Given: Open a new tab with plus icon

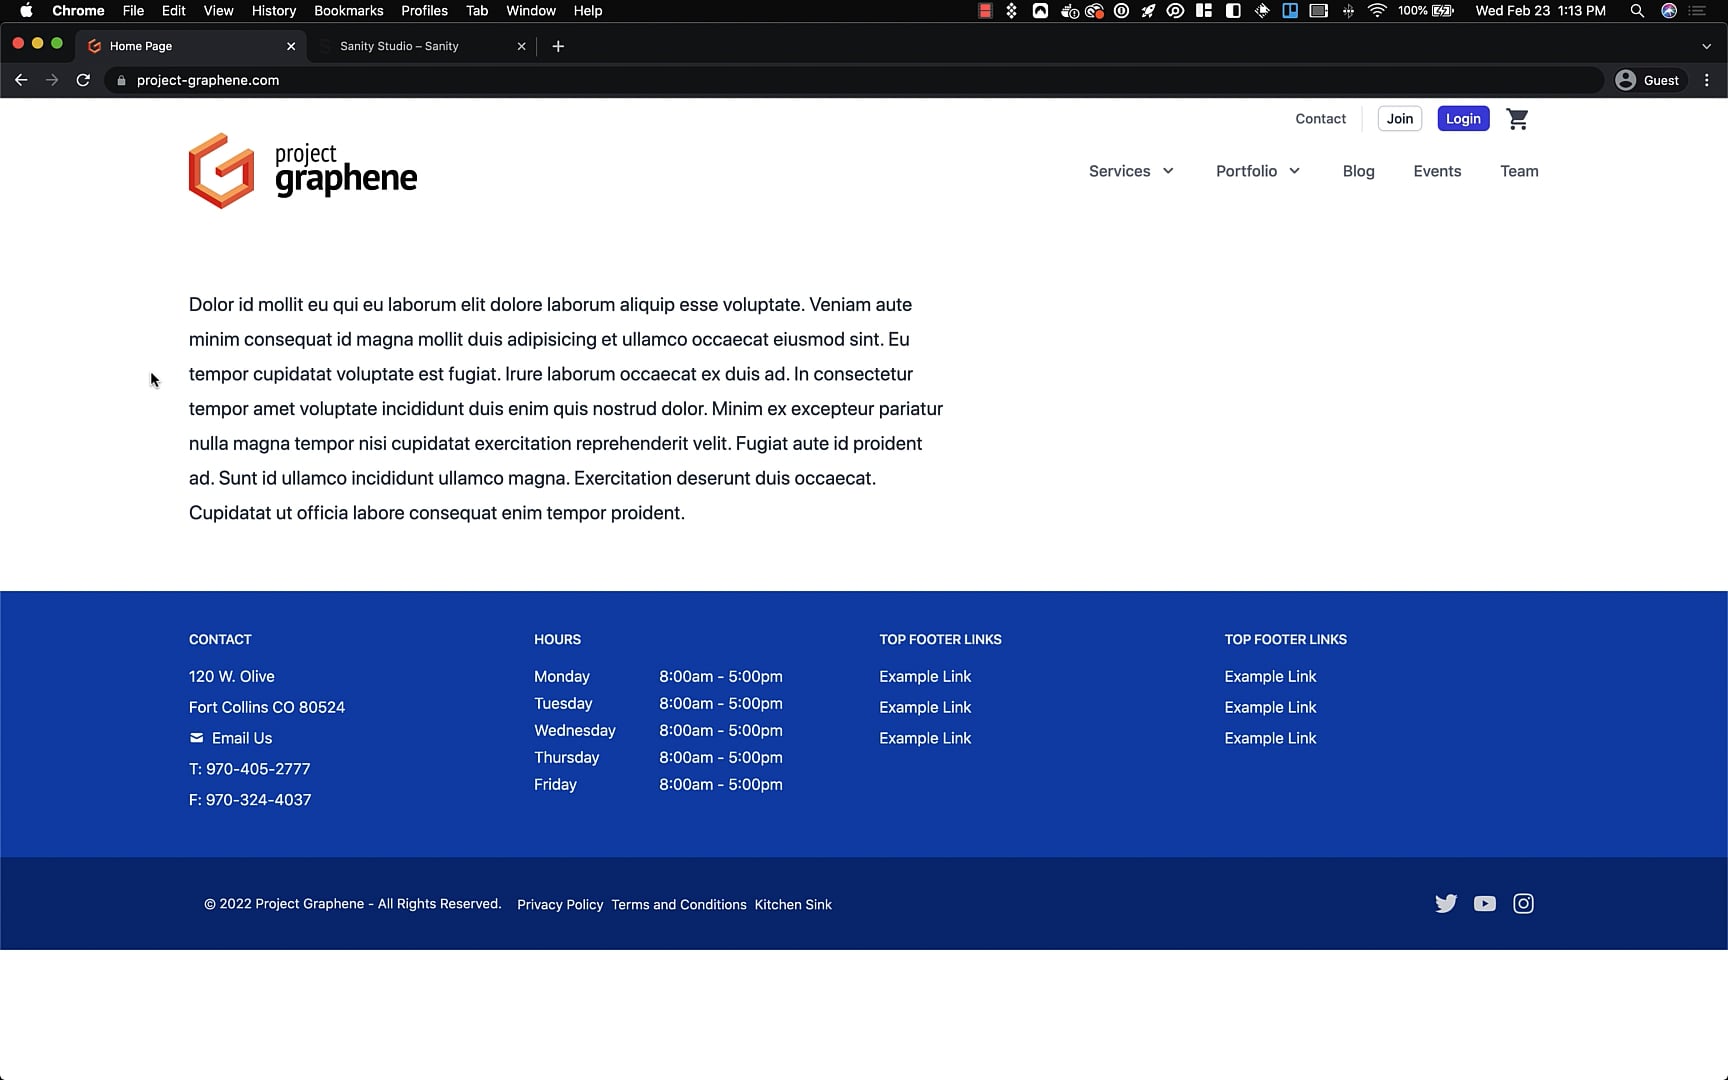Looking at the screenshot, I should tap(558, 46).
